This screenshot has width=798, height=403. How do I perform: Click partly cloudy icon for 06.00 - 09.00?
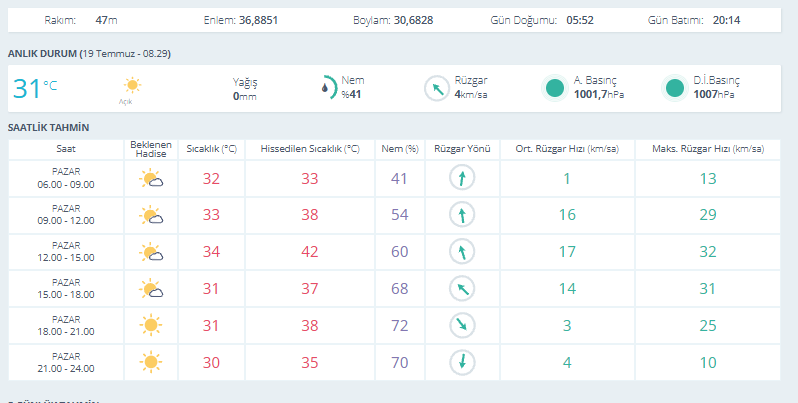pos(151,179)
